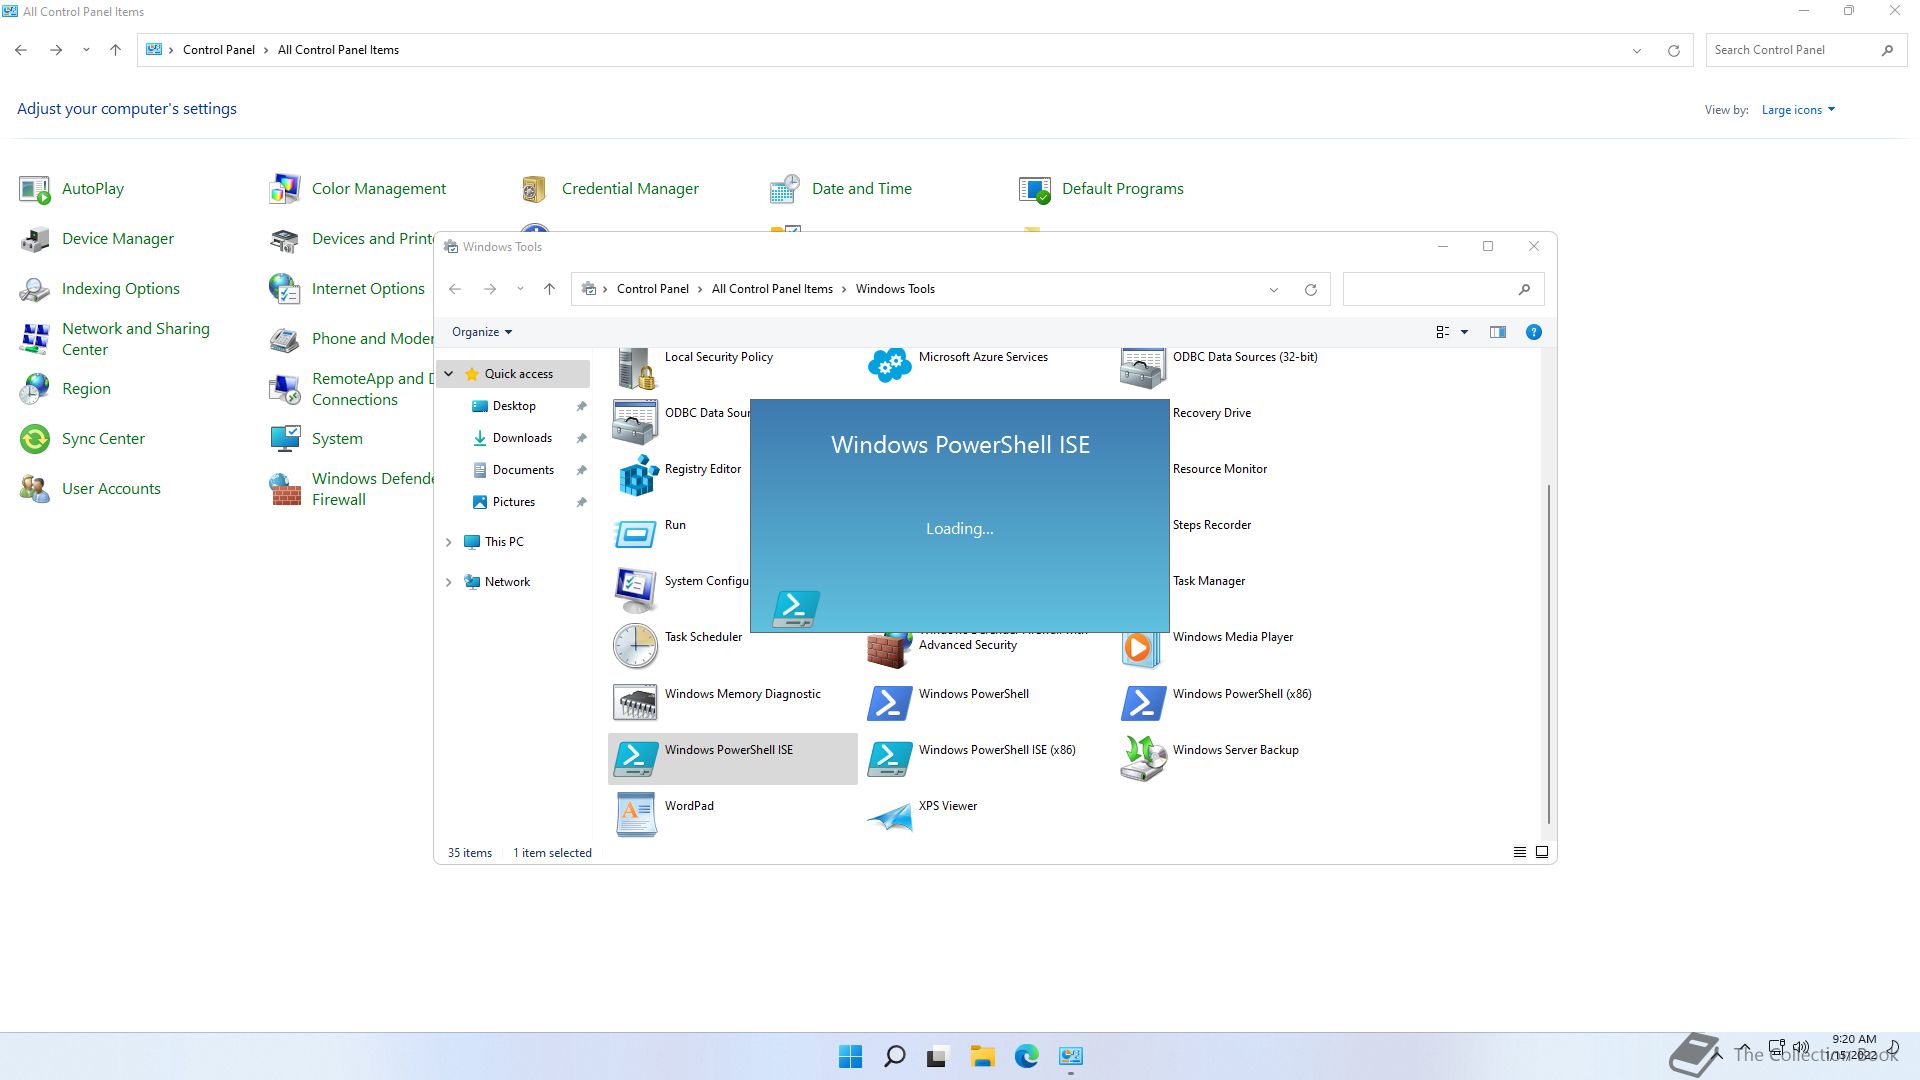Open Windows Tools address bar history dropdown
This screenshot has height=1080, width=1920.
1273,290
